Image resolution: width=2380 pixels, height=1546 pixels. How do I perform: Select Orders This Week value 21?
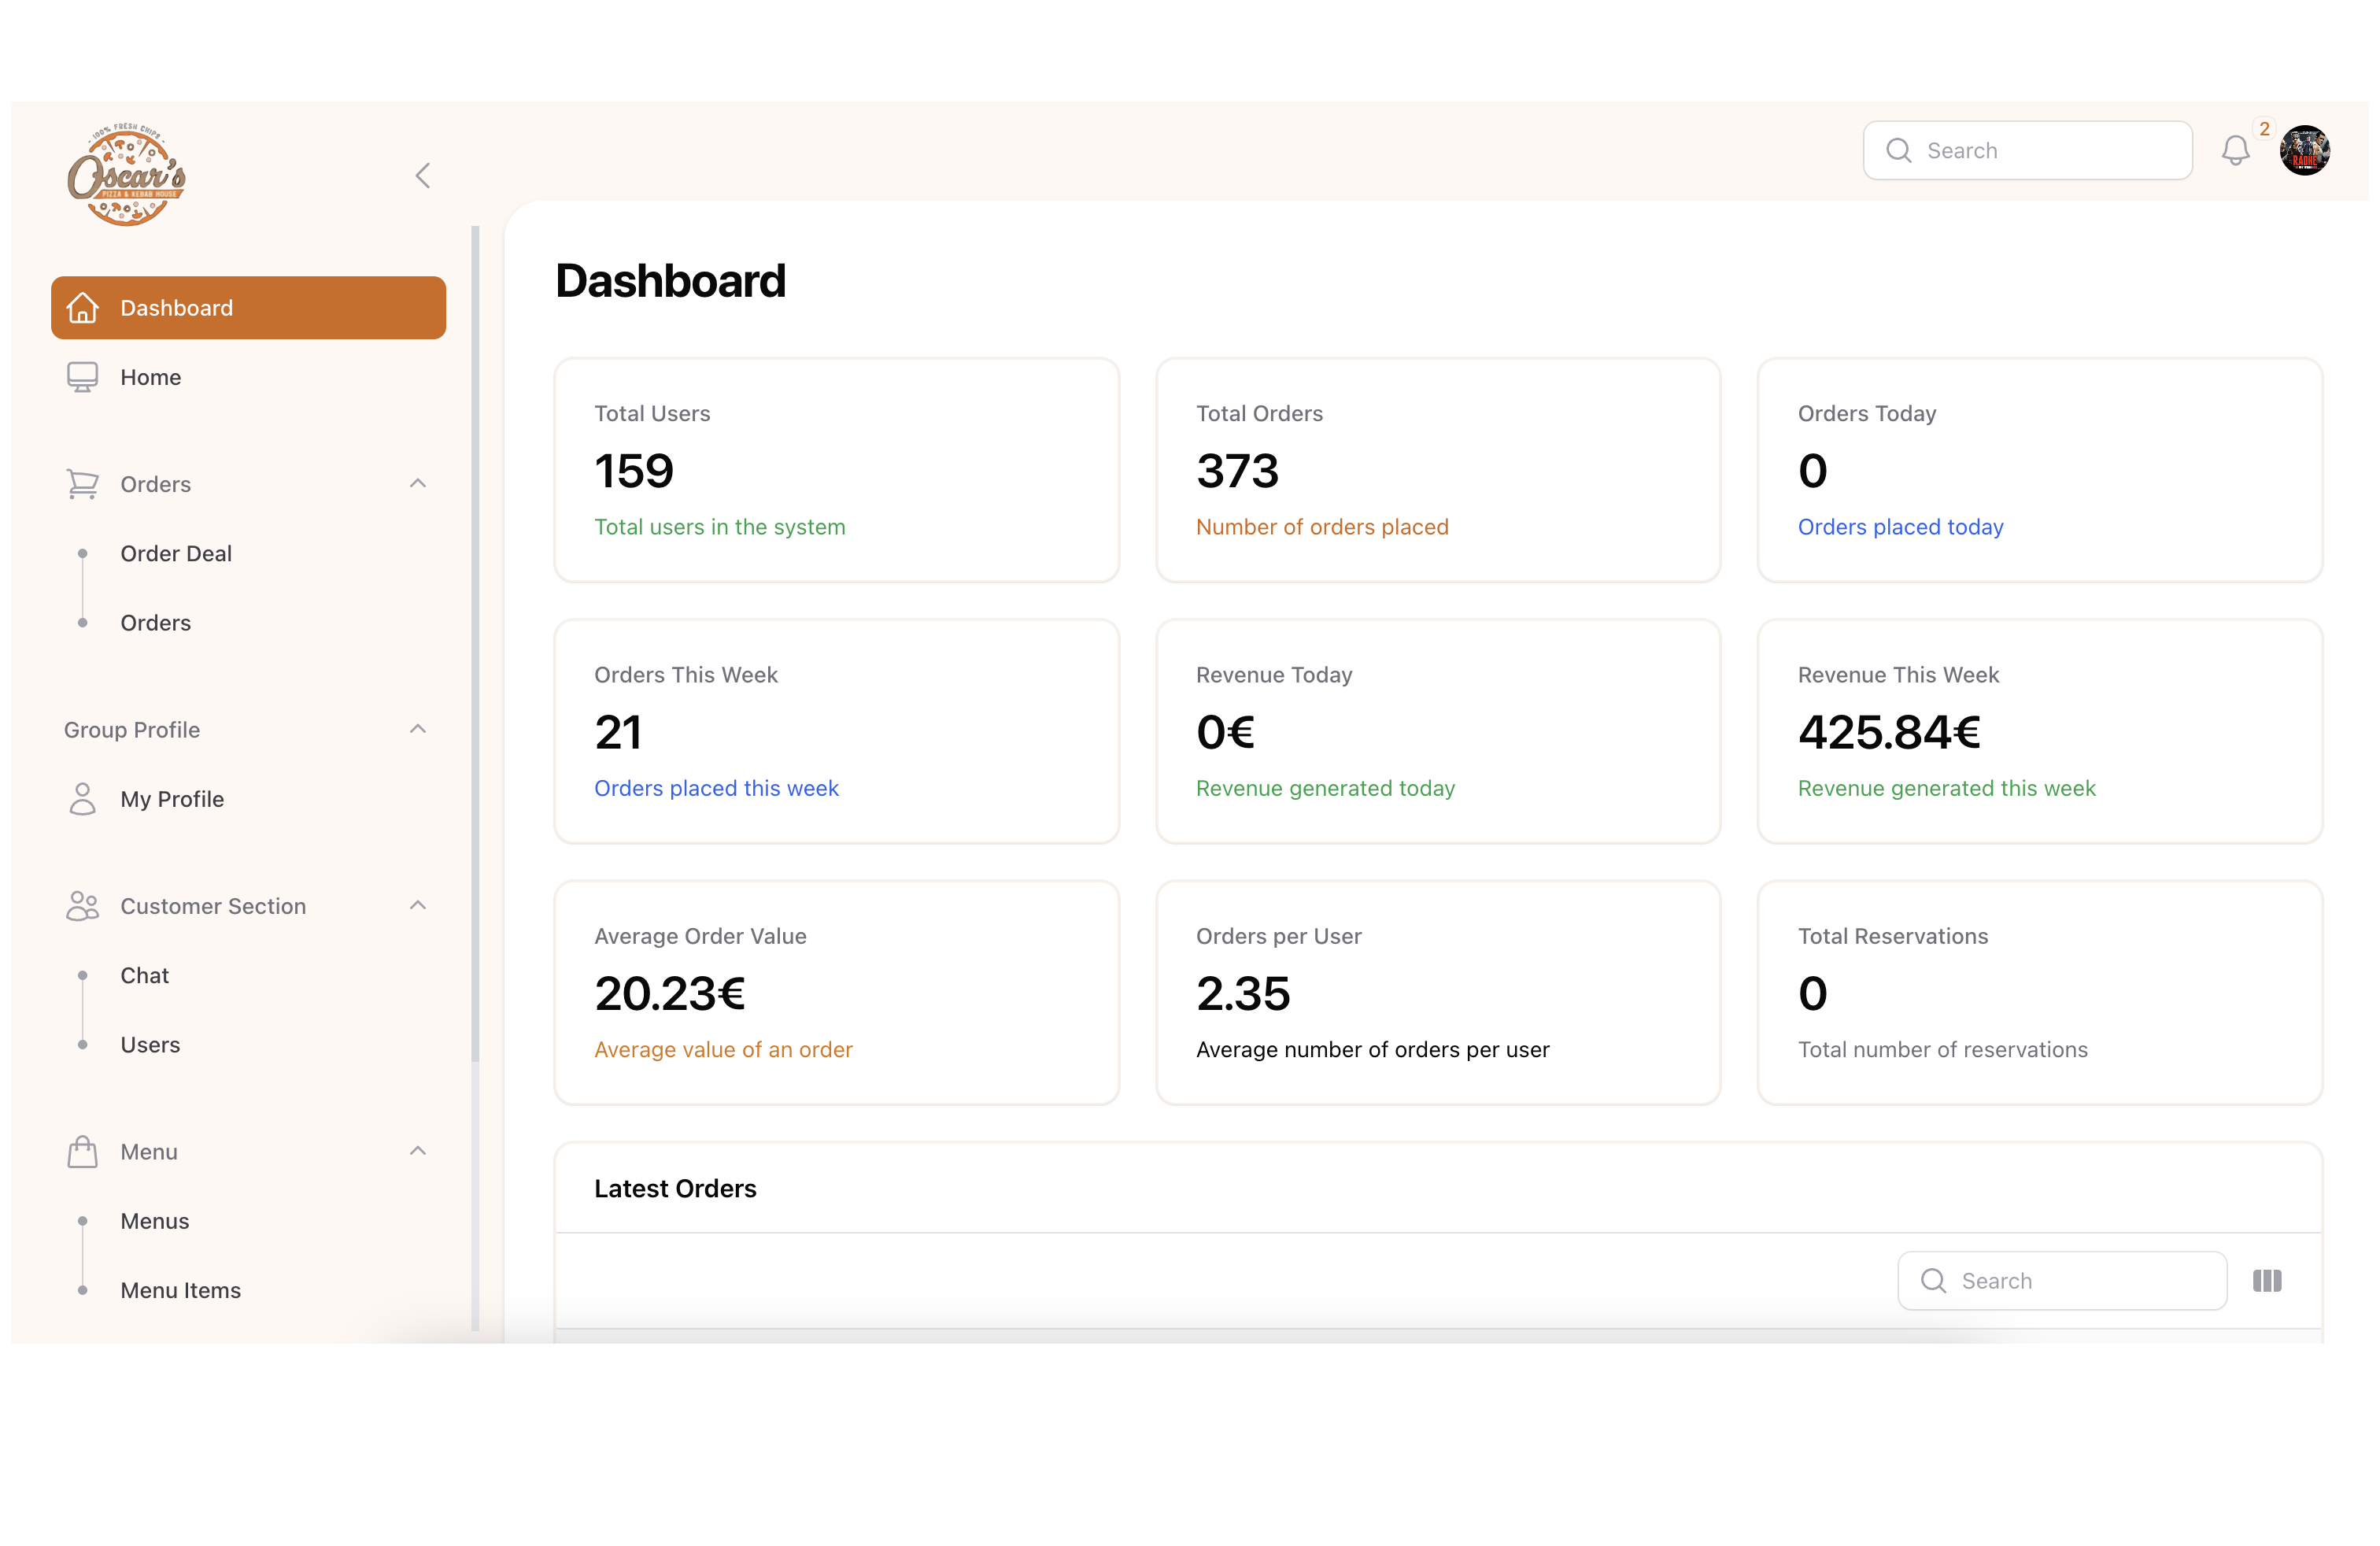click(x=618, y=732)
